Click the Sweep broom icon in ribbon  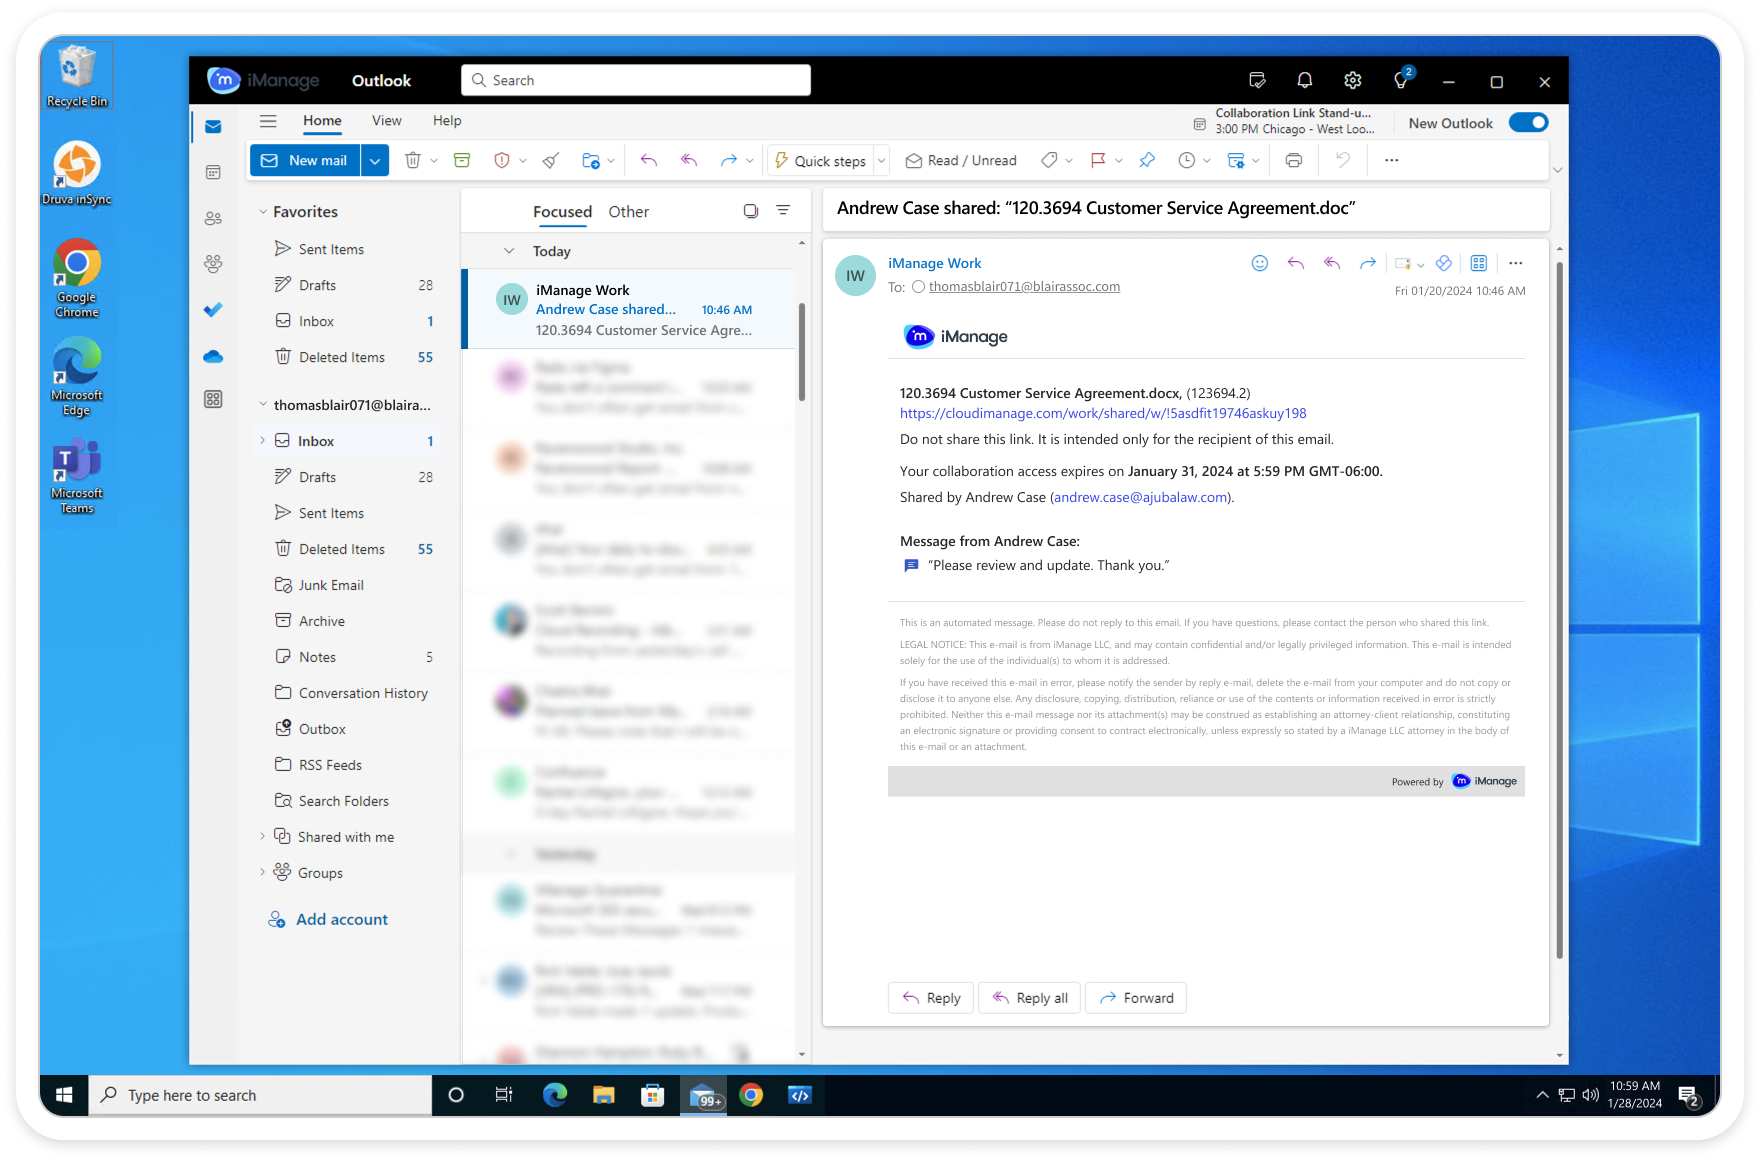[551, 160]
